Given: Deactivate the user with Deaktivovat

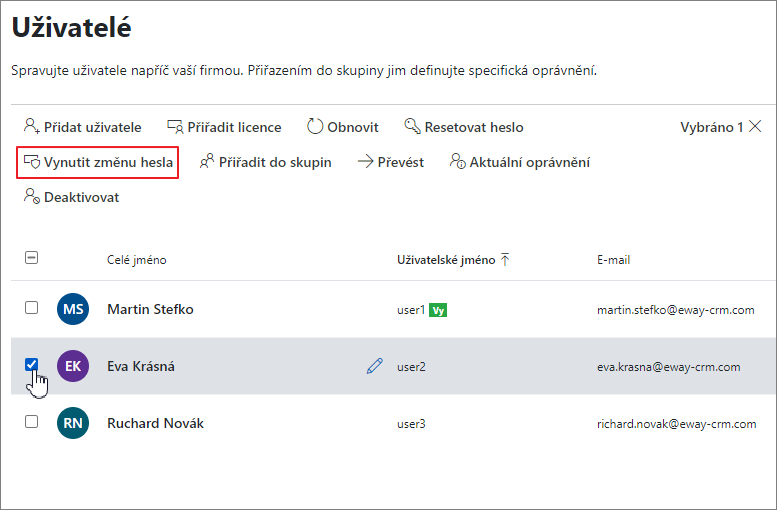Looking at the screenshot, I should point(71,197).
